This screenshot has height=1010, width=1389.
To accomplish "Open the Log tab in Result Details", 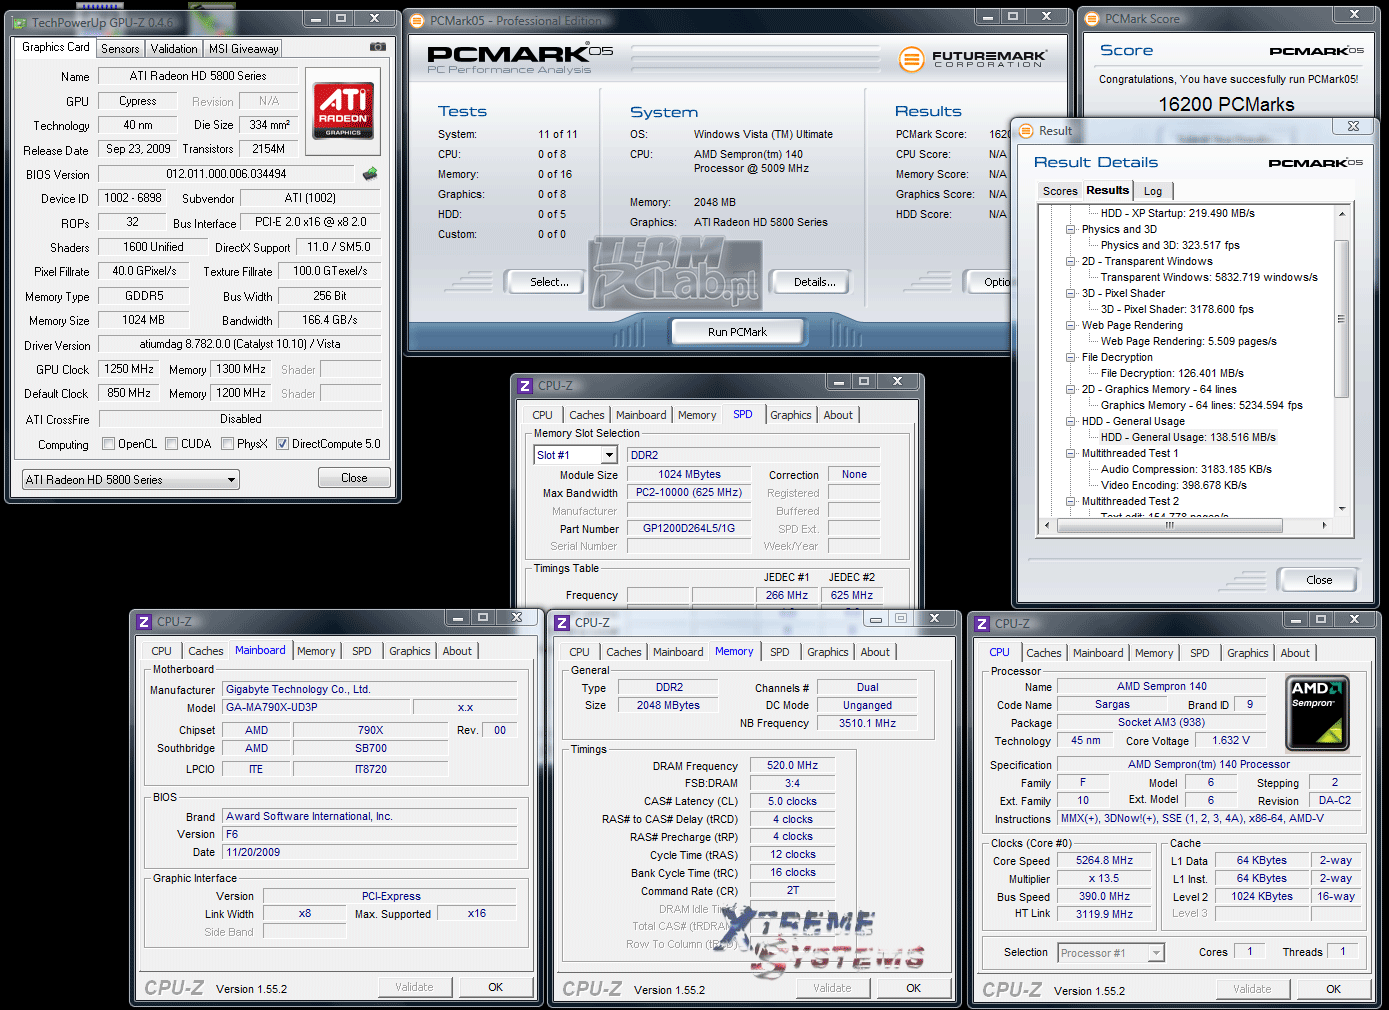I will pyautogui.click(x=1153, y=191).
